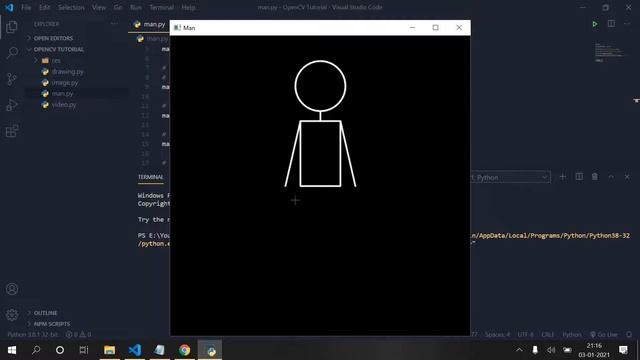Image resolution: width=640 pixels, height=360 pixels.
Task: Open Explorer panel more actions ellipsis
Action: tap(115, 24)
